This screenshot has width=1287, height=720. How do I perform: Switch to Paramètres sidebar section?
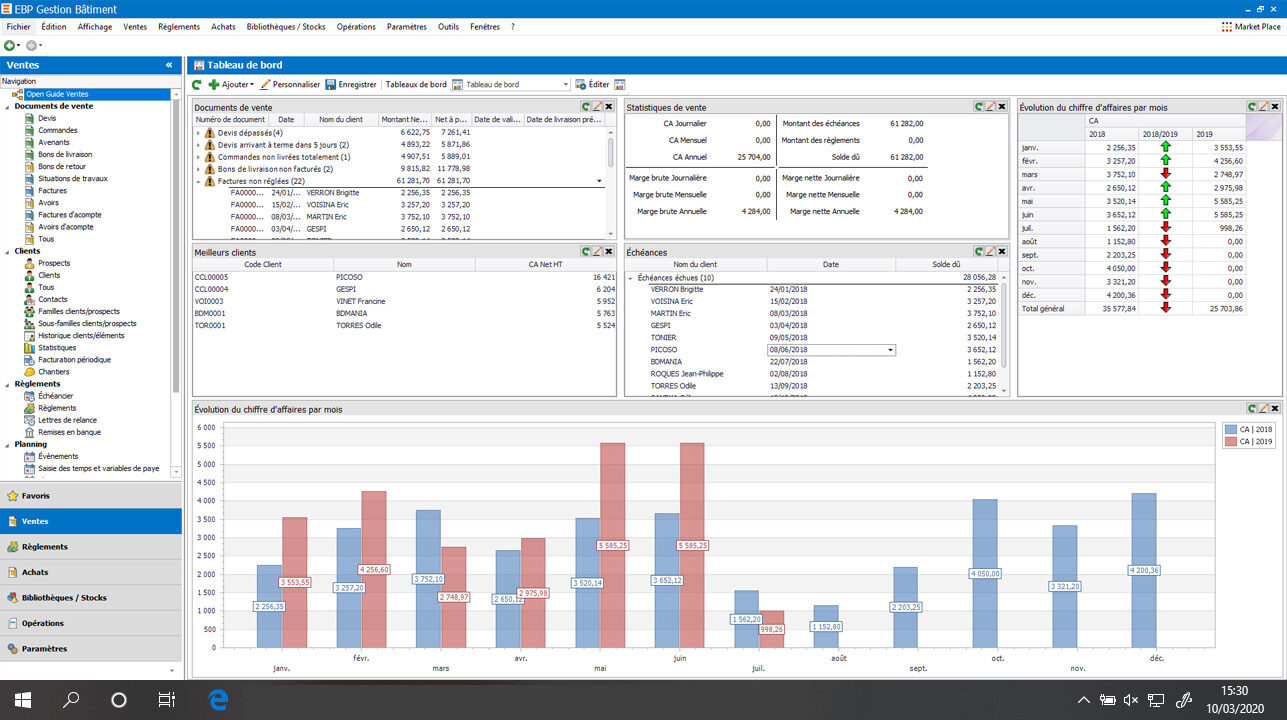91,648
